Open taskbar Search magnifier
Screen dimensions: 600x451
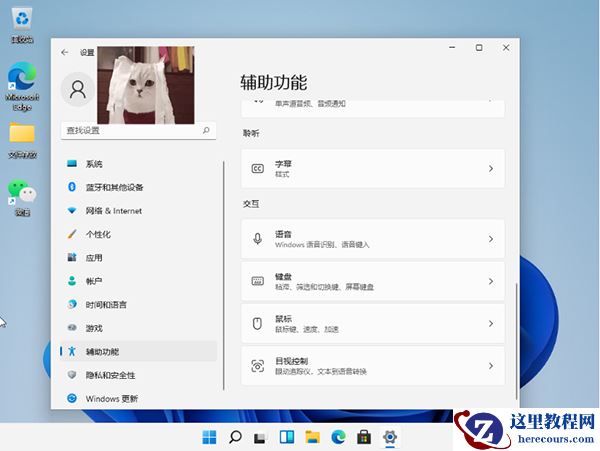click(235, 437)
